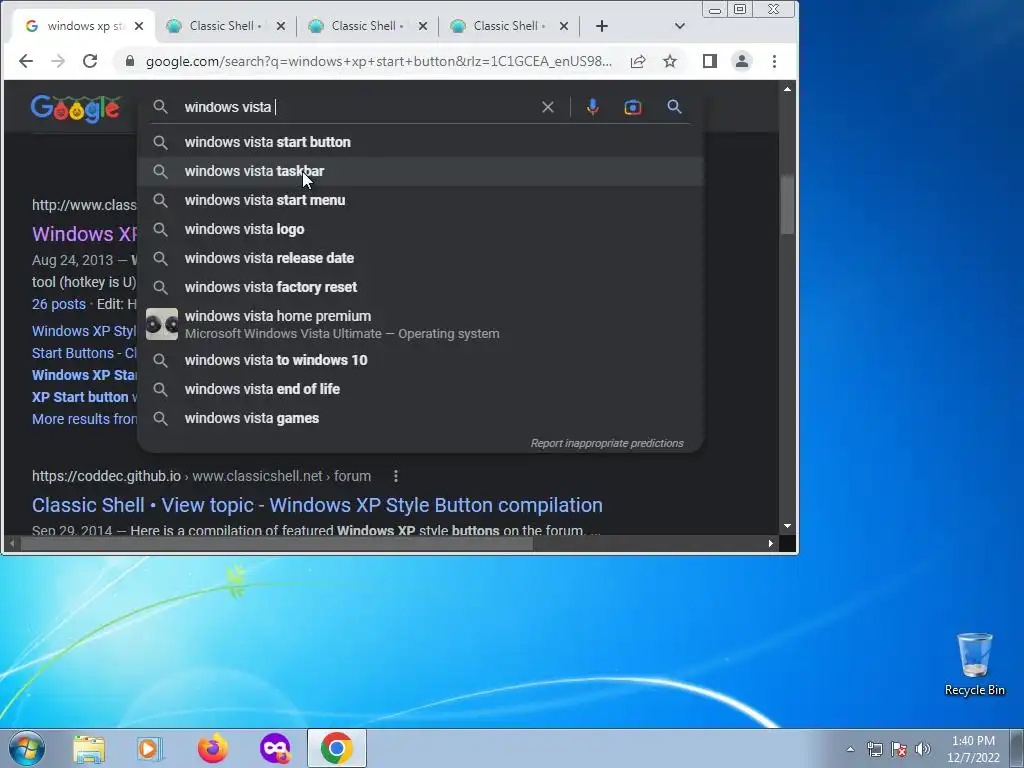
Task: Click the Chrome address bar URL
Action: (379, 61)
